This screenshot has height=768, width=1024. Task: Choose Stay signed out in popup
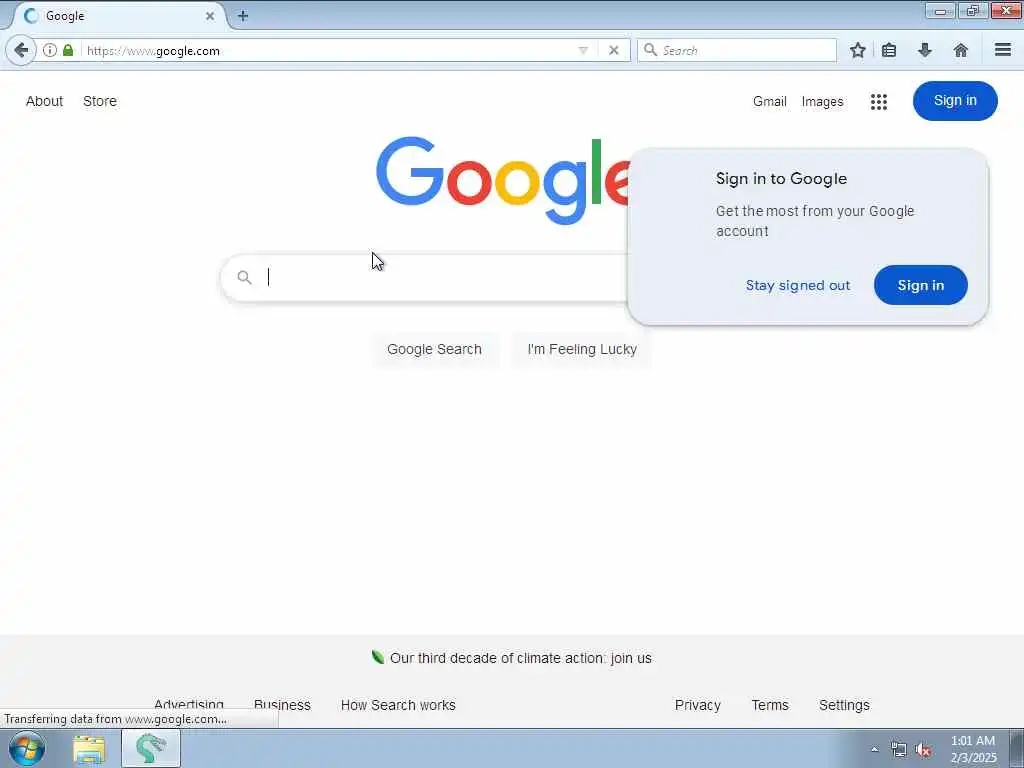[x=798, y=285]
